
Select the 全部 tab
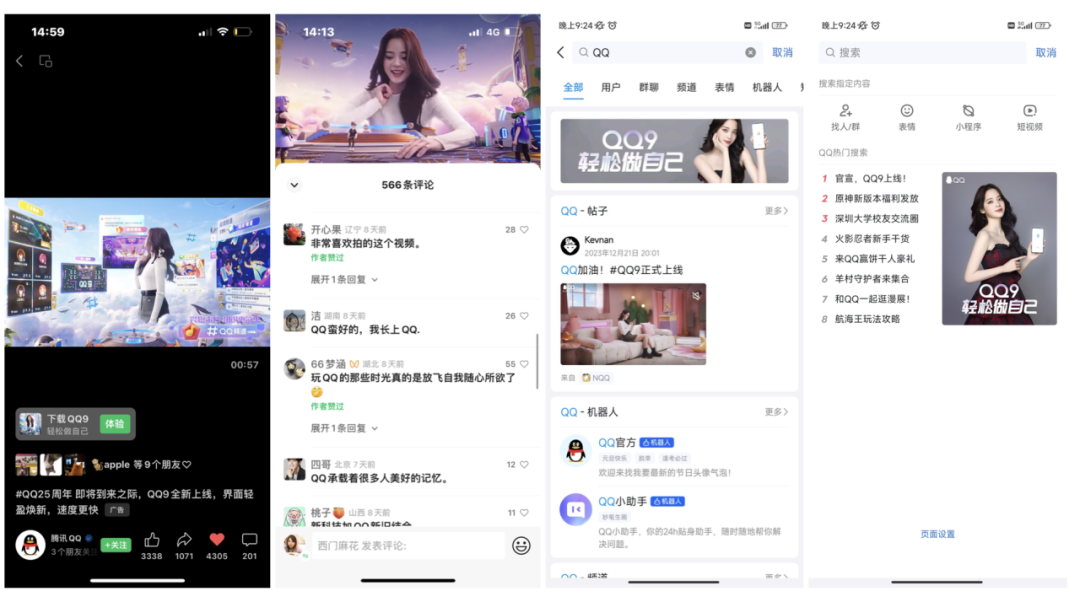pos(573,87)
